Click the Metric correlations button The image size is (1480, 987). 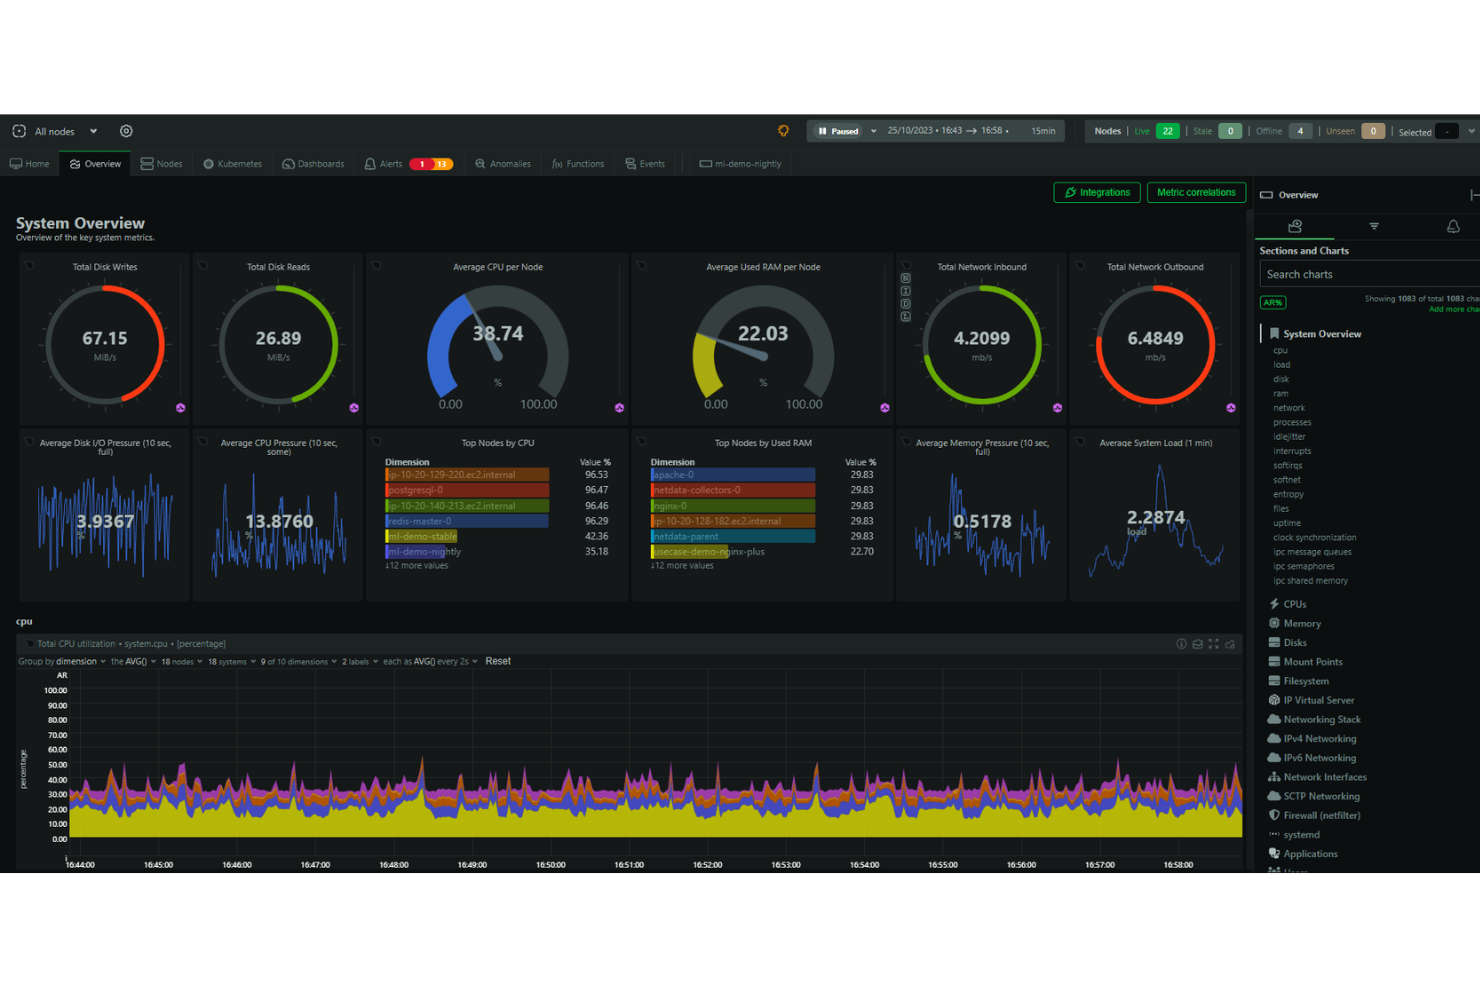[x=1196, y=192]
